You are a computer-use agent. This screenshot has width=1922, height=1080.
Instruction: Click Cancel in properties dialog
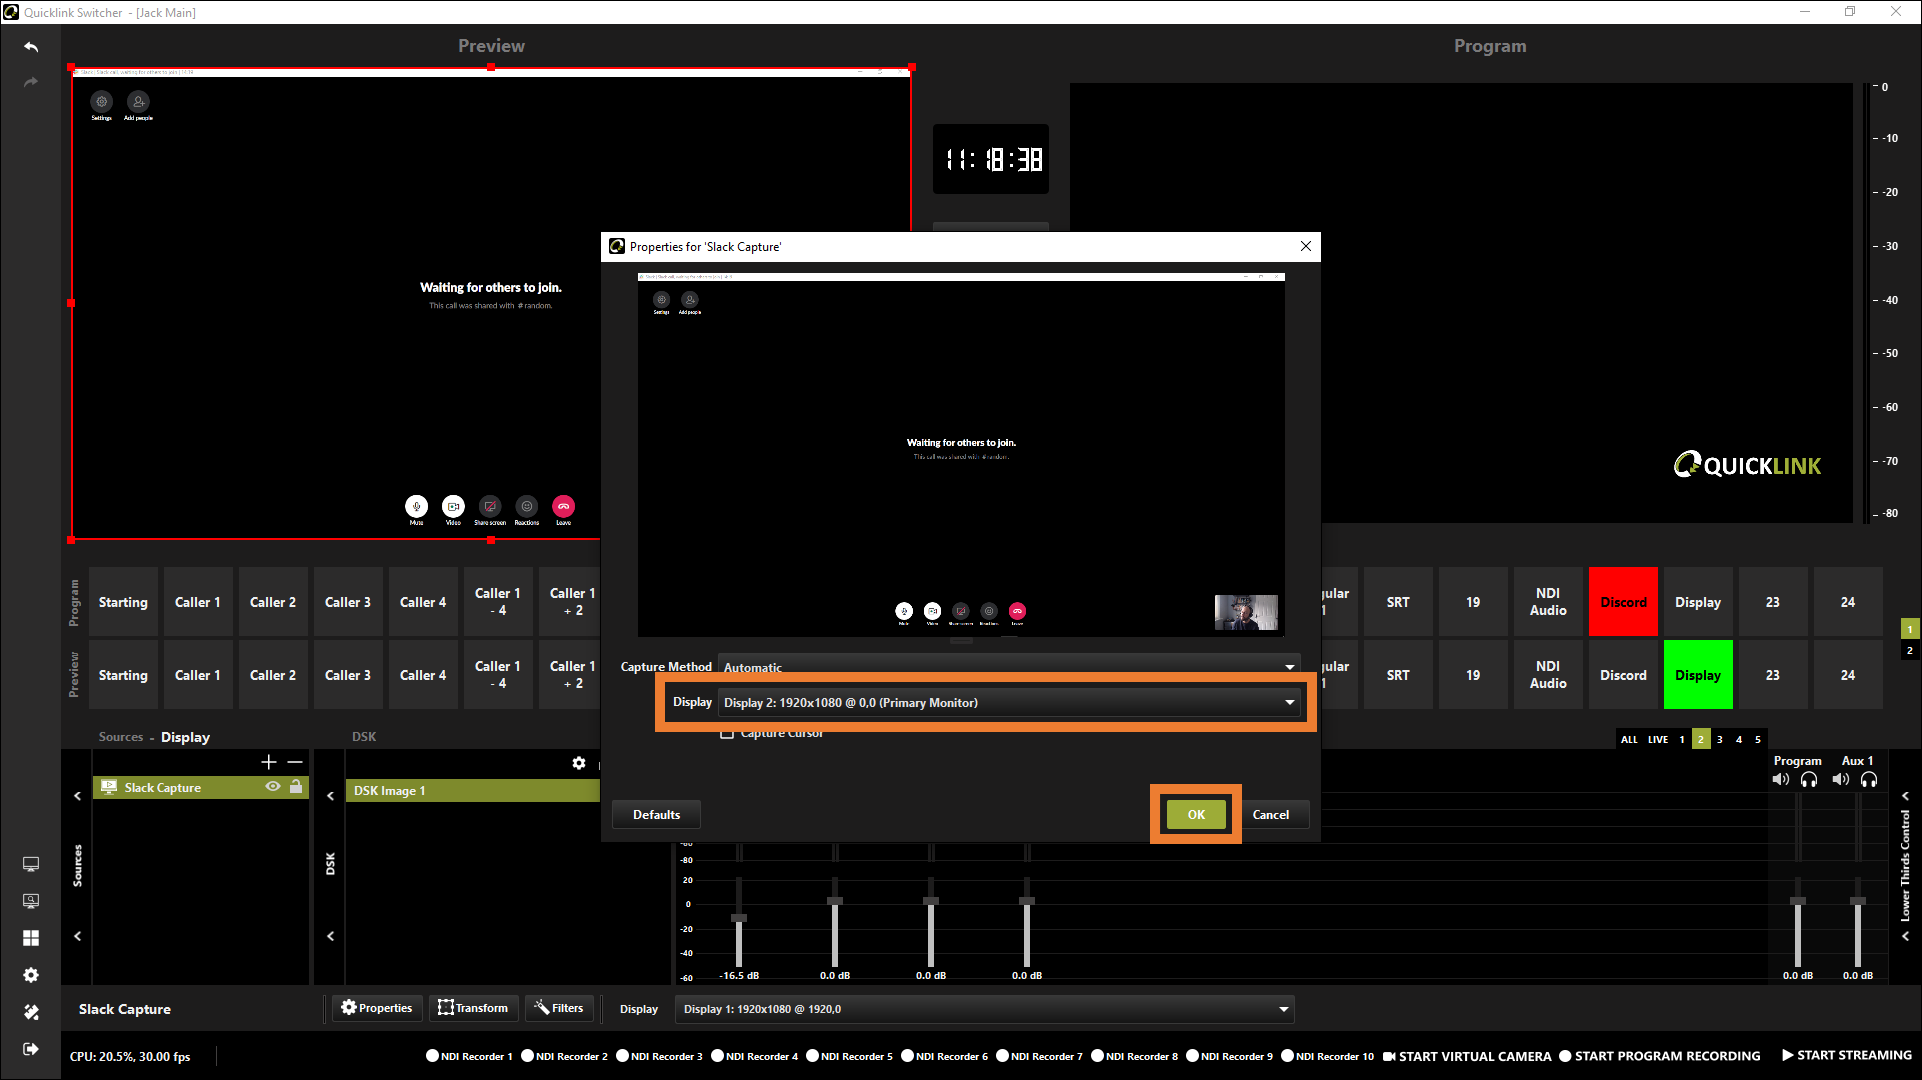point(1271,814)
